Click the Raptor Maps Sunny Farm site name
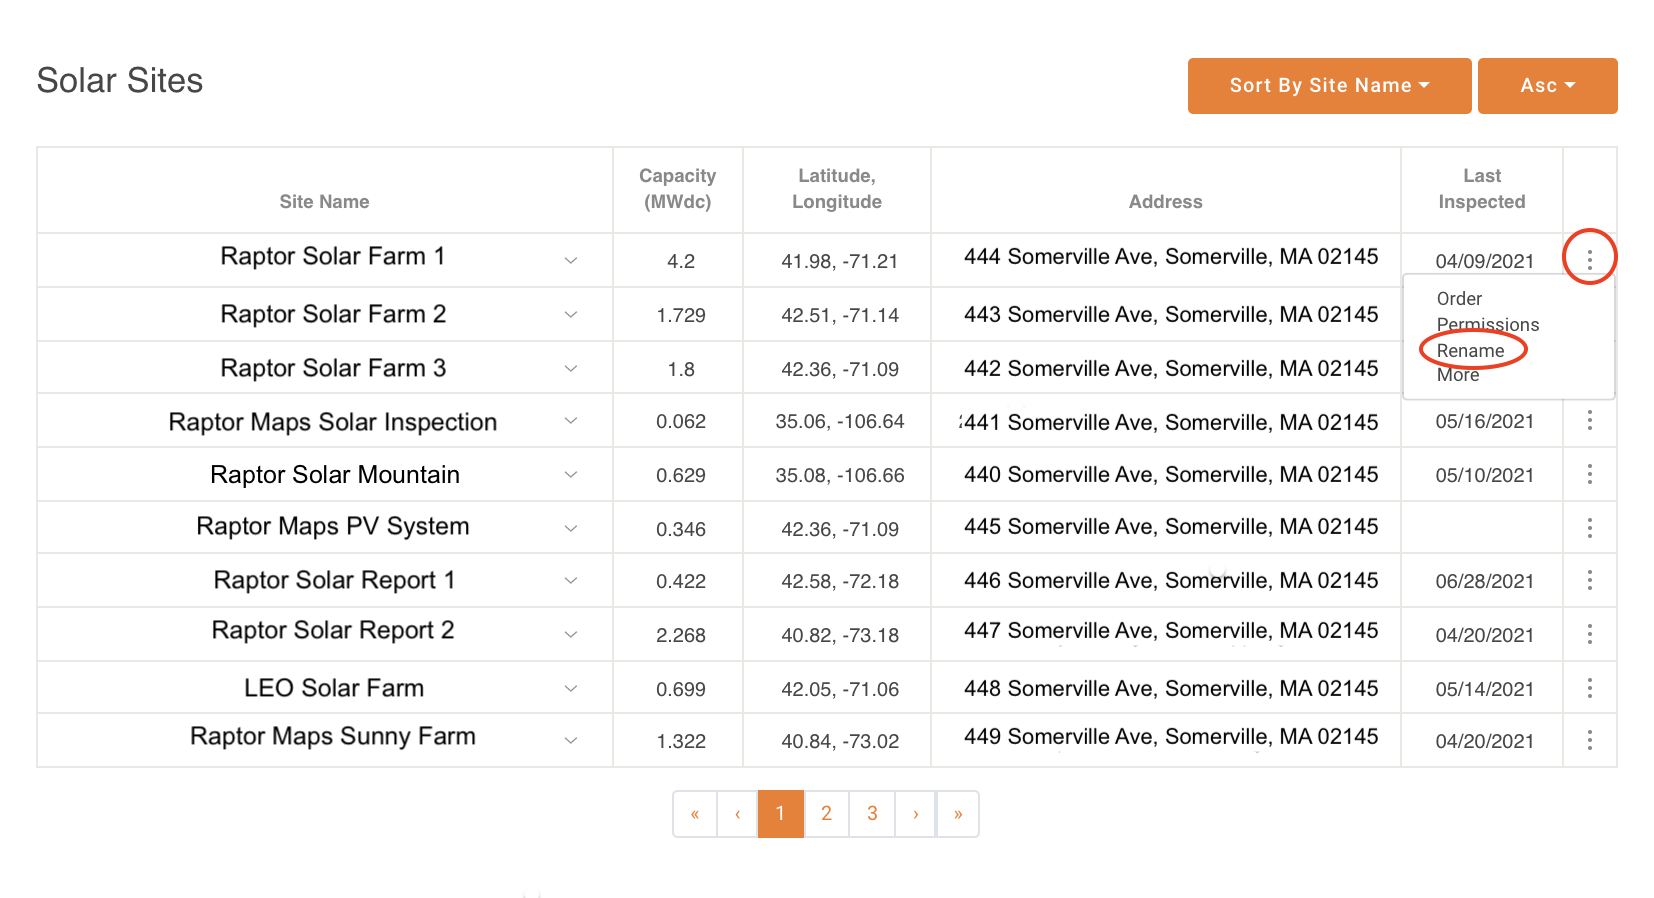1654x898 pixels. 333,737
